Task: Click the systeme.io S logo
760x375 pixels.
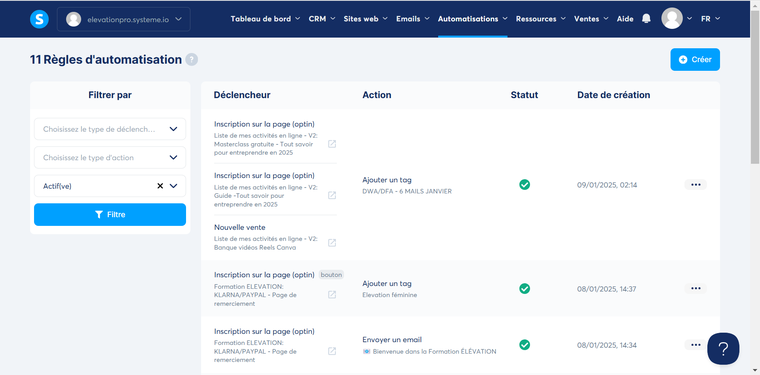Action: [x=39, y=19]
